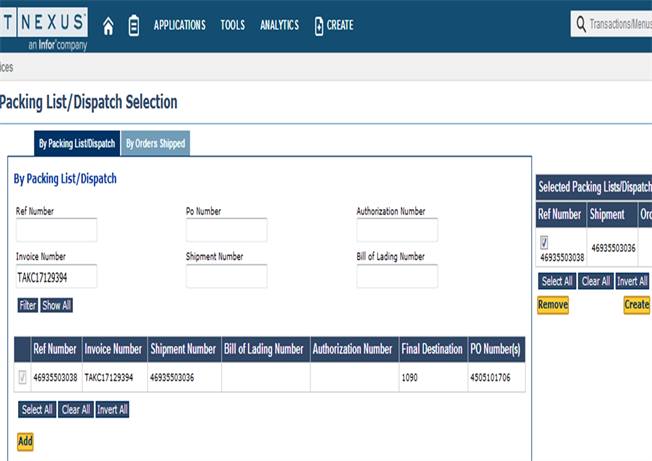The image size is (652, 461).
Task: Open the Tools menu
Action: tap(232, 26)
